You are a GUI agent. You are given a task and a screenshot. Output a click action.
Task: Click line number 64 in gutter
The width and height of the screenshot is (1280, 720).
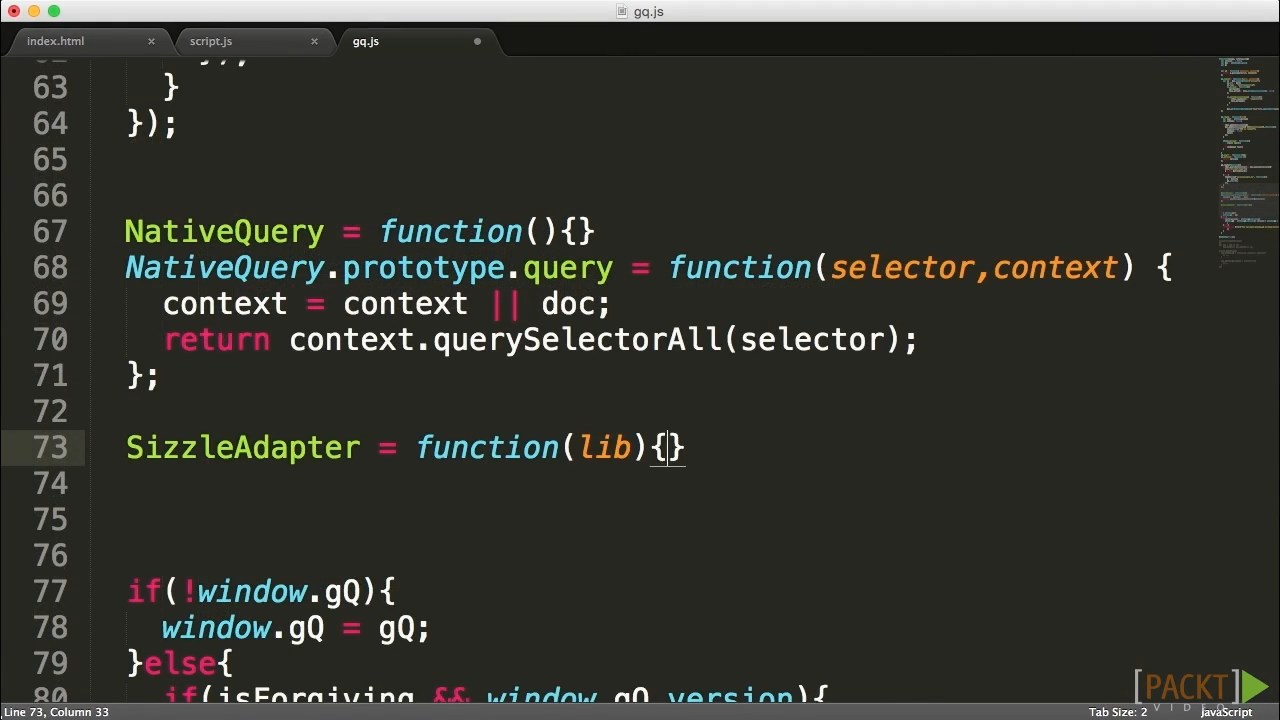coord(50,123)
